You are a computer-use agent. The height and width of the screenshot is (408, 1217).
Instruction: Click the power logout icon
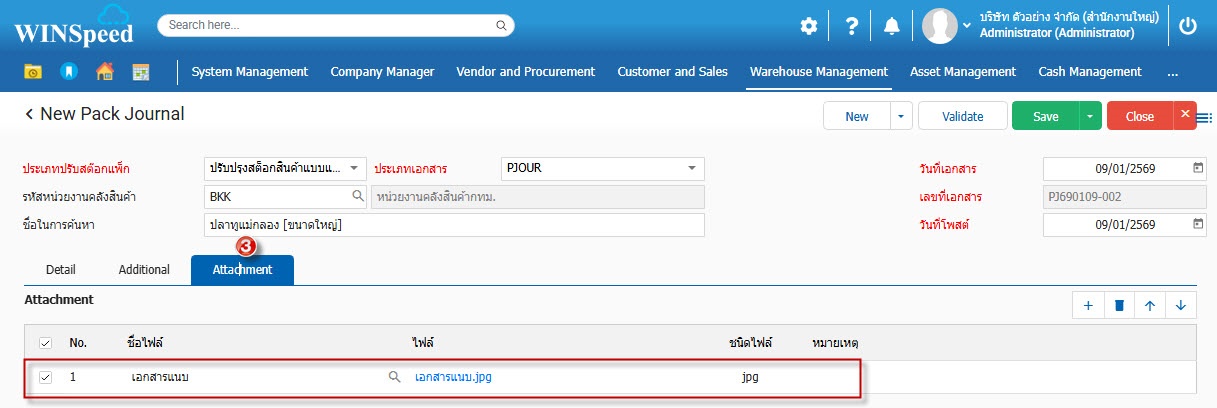(x=1187, y=27)
